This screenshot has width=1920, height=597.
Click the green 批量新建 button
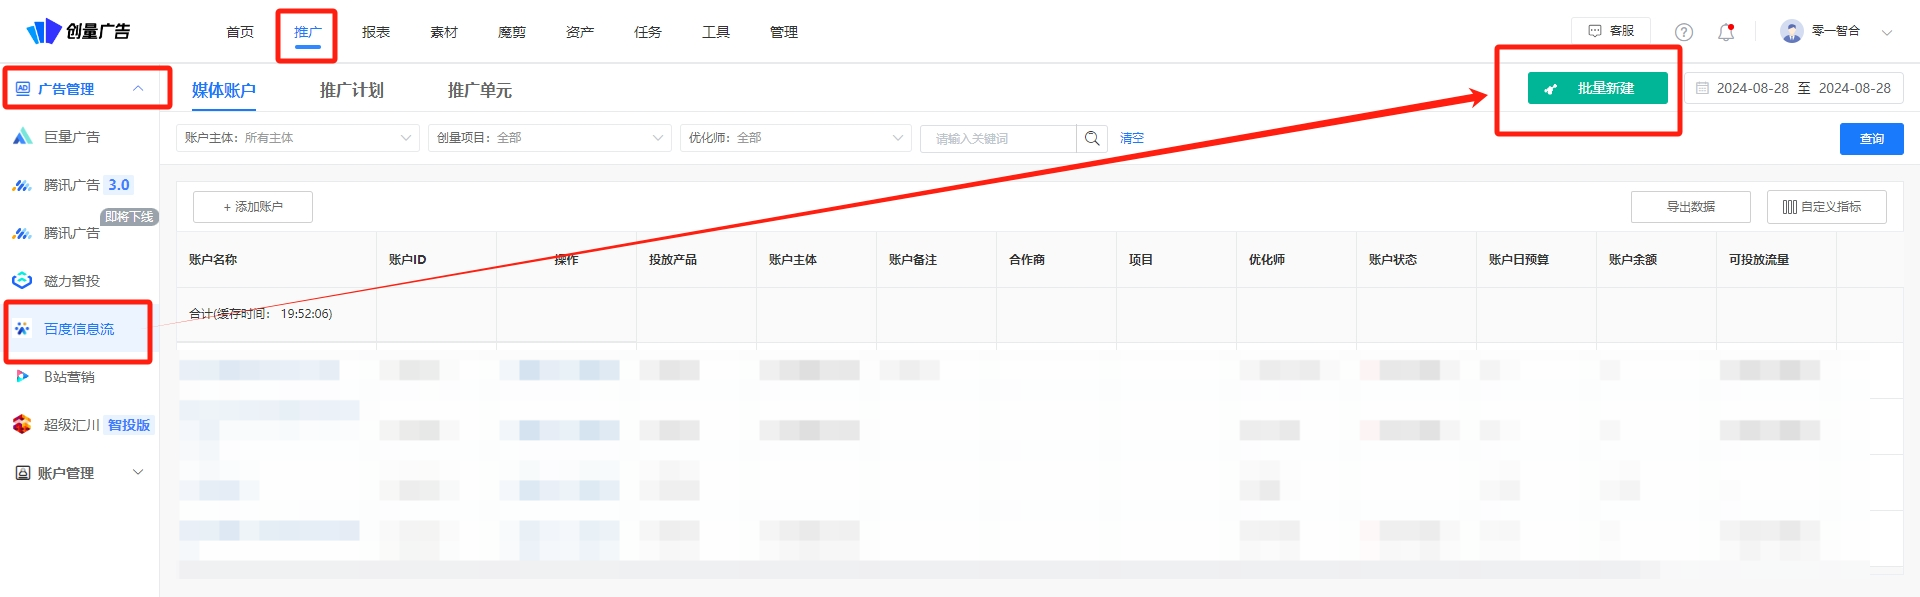click(1597, 88)
